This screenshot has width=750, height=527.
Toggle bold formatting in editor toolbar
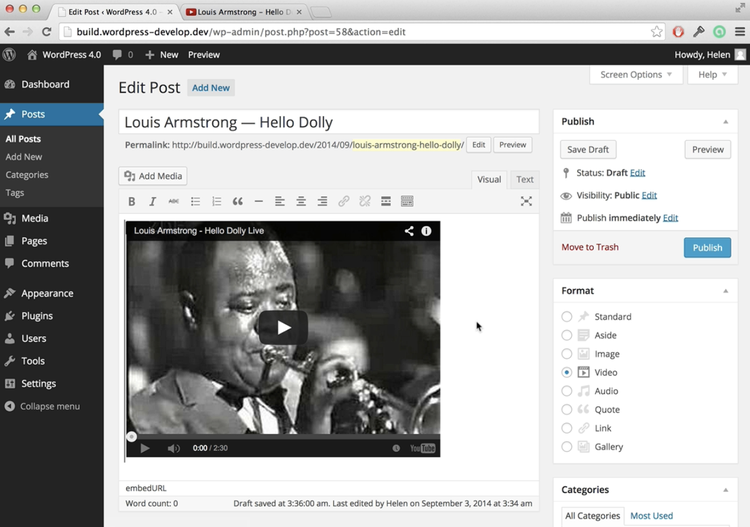[132, 201]
